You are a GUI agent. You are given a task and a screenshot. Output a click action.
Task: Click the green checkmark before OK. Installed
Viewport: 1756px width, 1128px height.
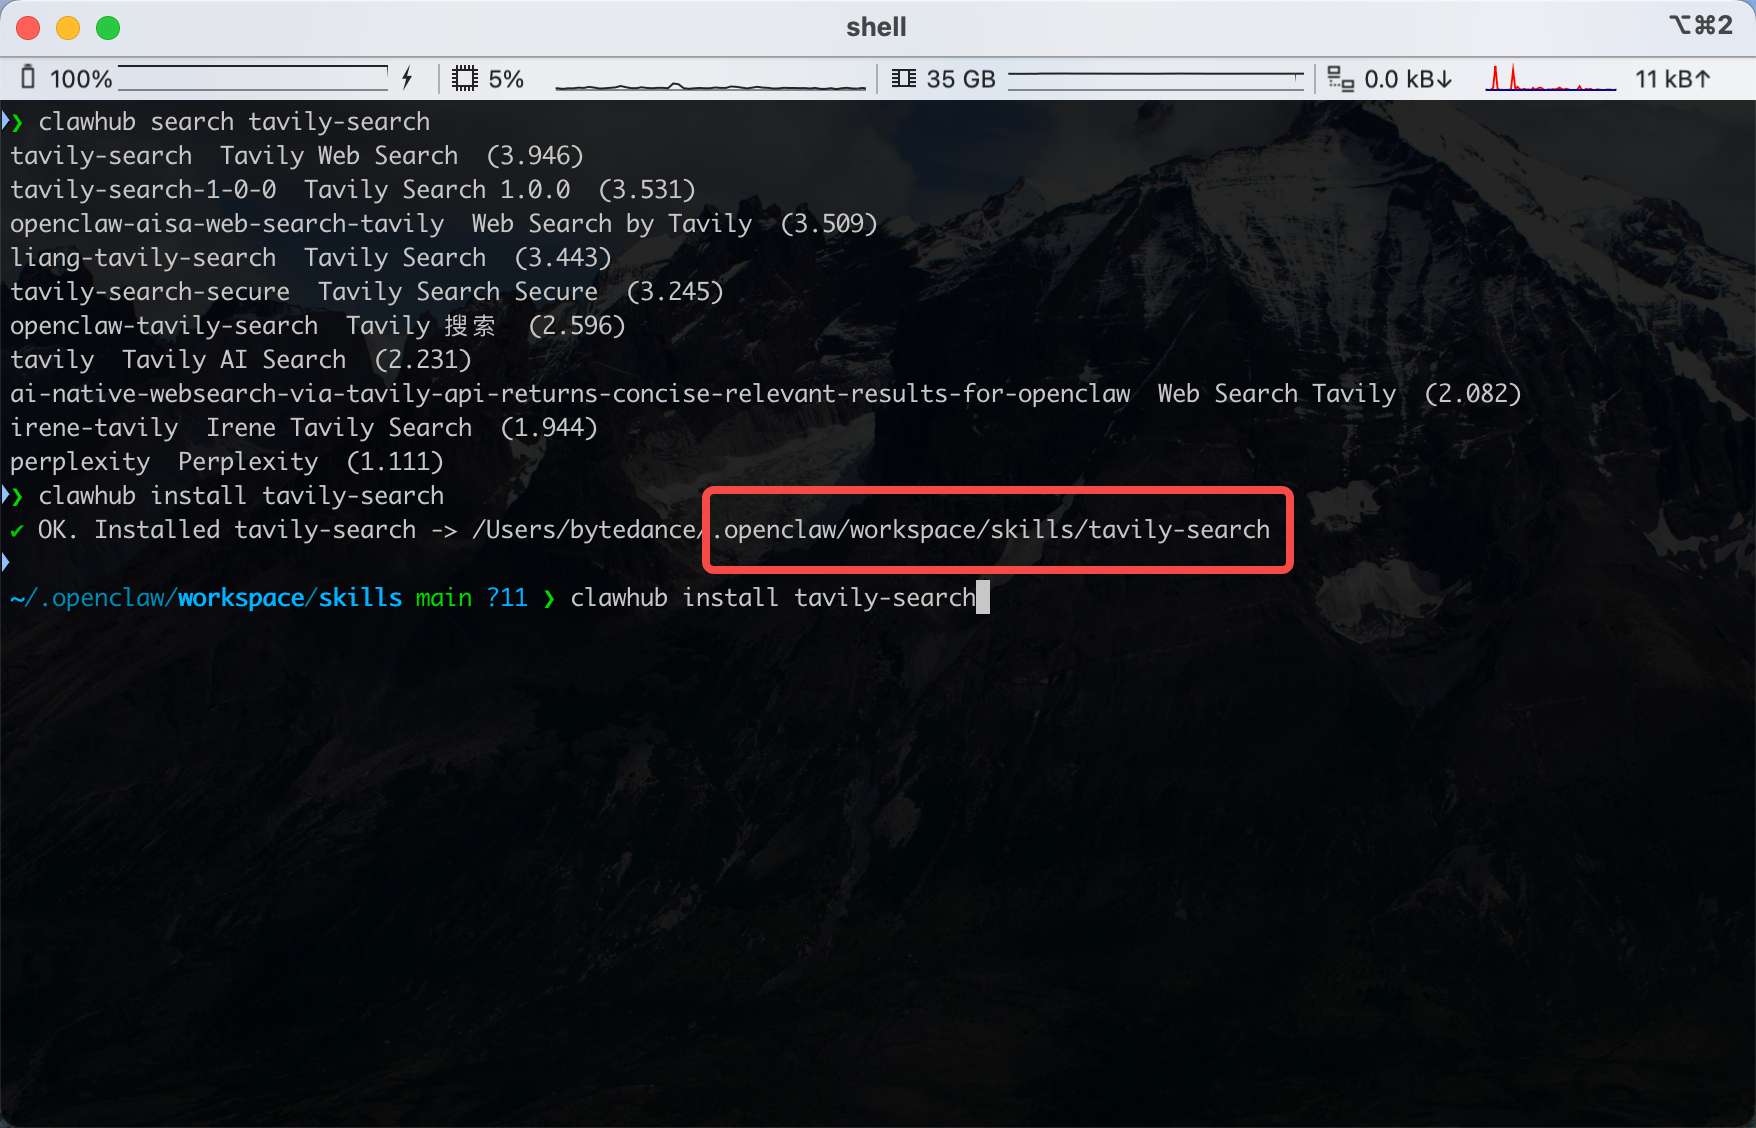pos(14,530)
